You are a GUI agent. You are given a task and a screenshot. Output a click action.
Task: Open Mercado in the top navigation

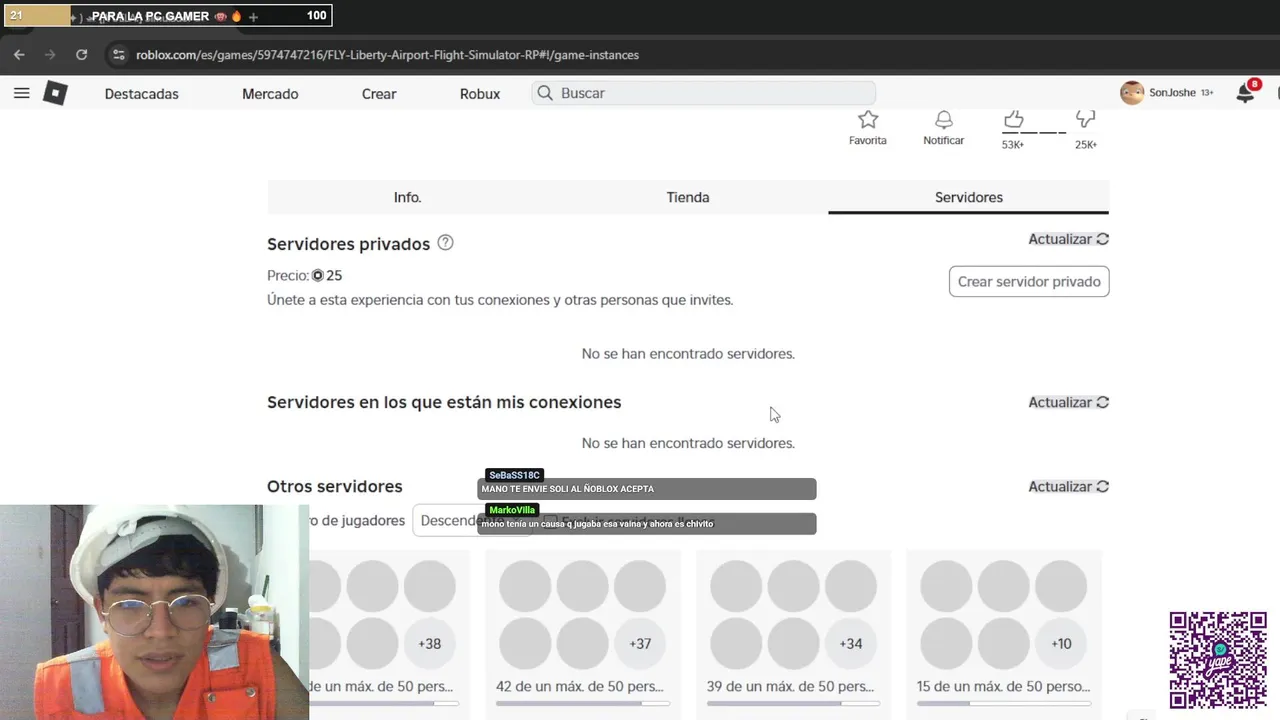tap(270, 94)
